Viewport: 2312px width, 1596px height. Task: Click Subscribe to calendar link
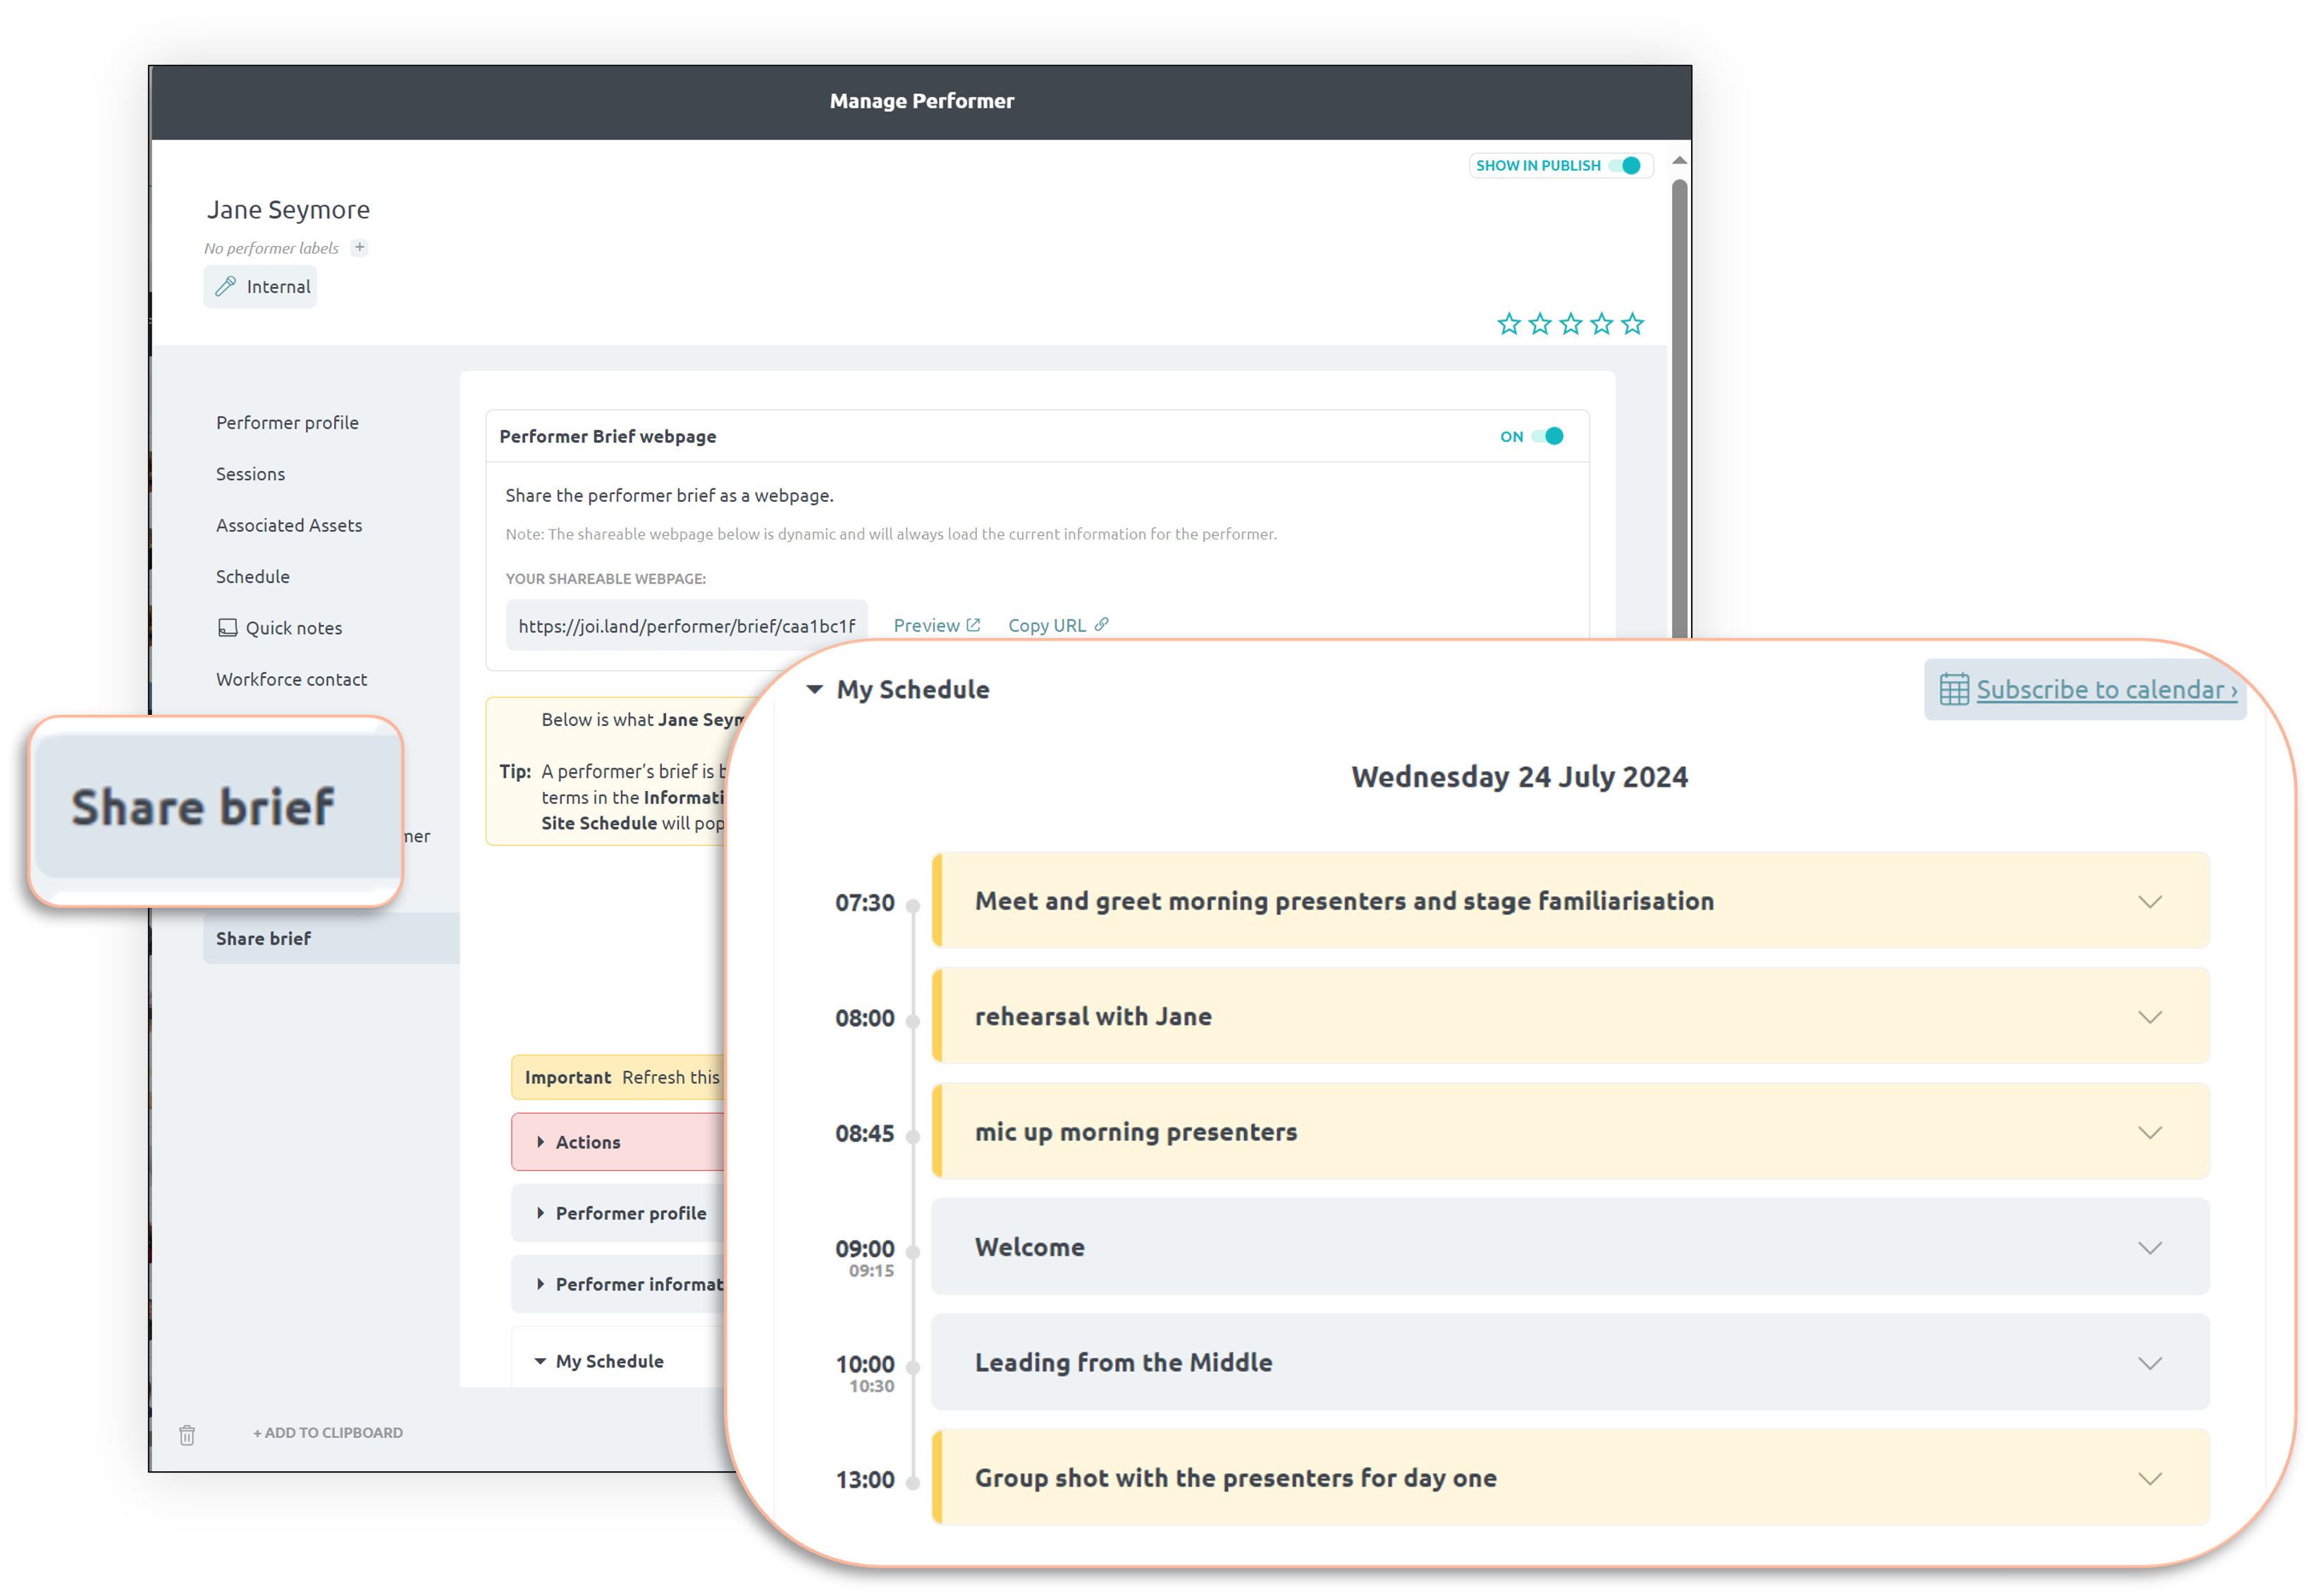coord(2107,690)
